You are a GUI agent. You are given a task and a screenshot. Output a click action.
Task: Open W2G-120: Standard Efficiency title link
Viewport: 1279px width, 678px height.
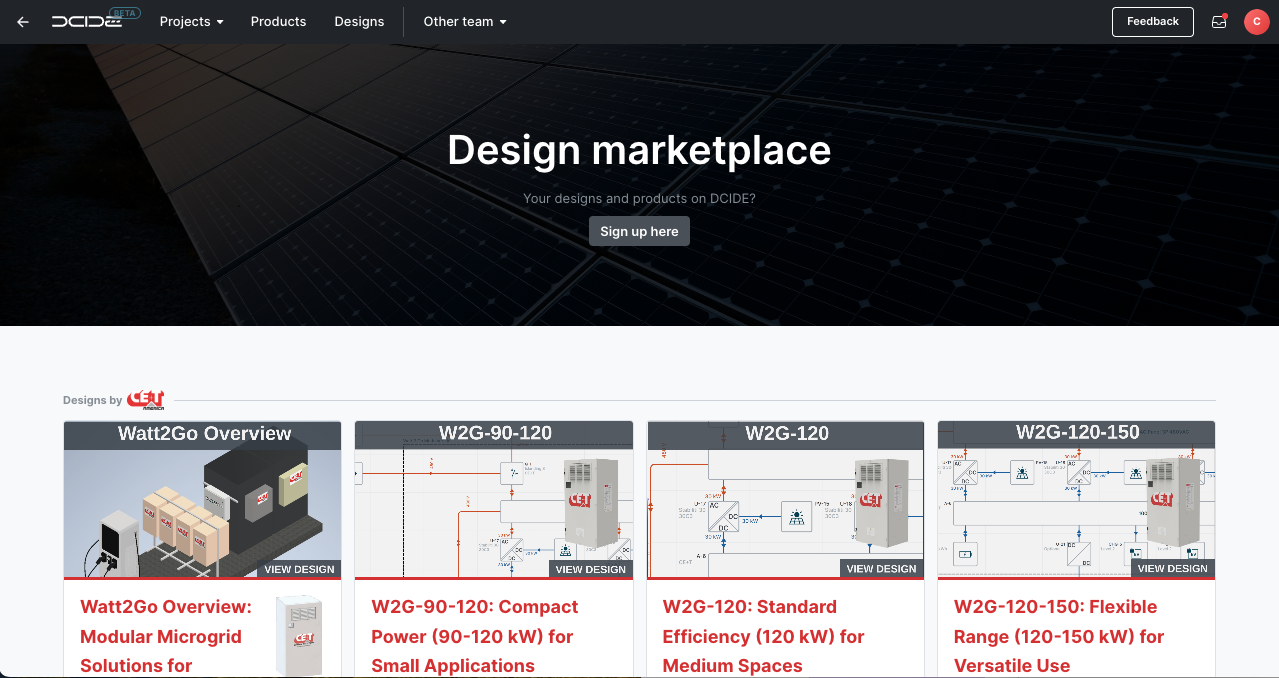(x=764, y=636)
